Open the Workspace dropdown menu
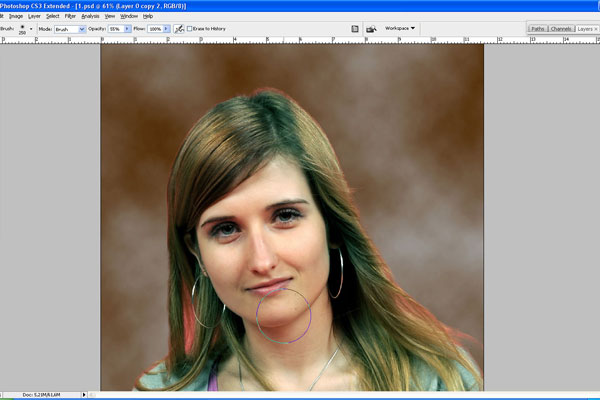The width and height of the screenshot is (600, 400). [x=400, y=28]
